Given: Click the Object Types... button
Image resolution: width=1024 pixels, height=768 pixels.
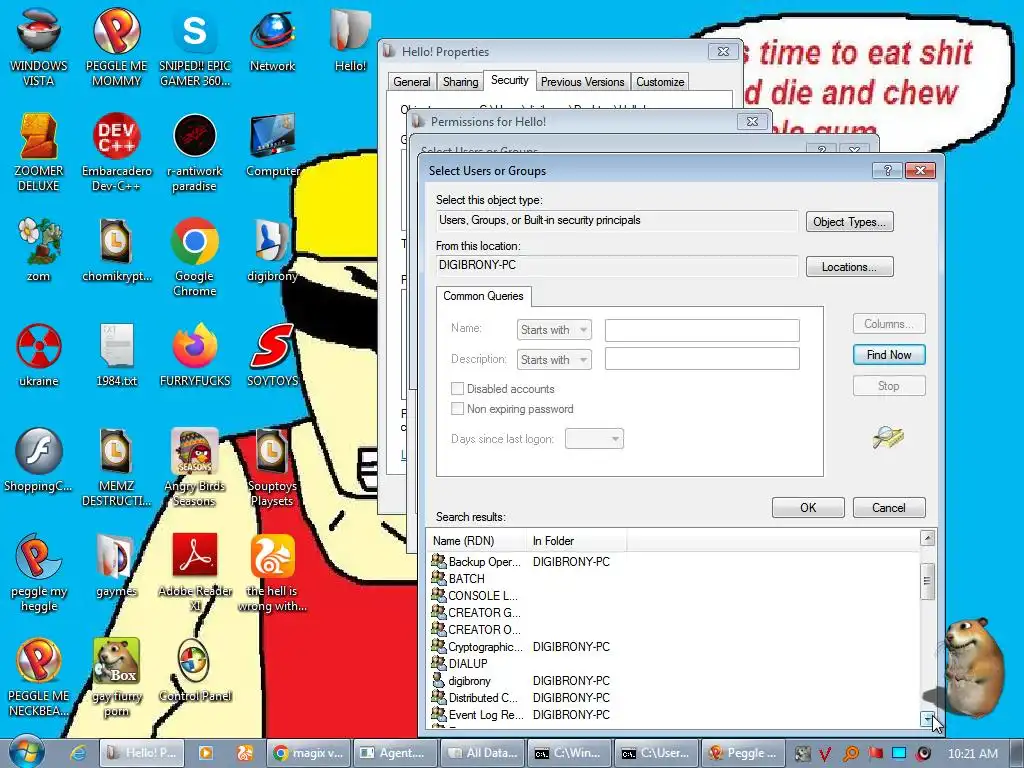Looking at the screenshot, I should (x=849, y=222).
